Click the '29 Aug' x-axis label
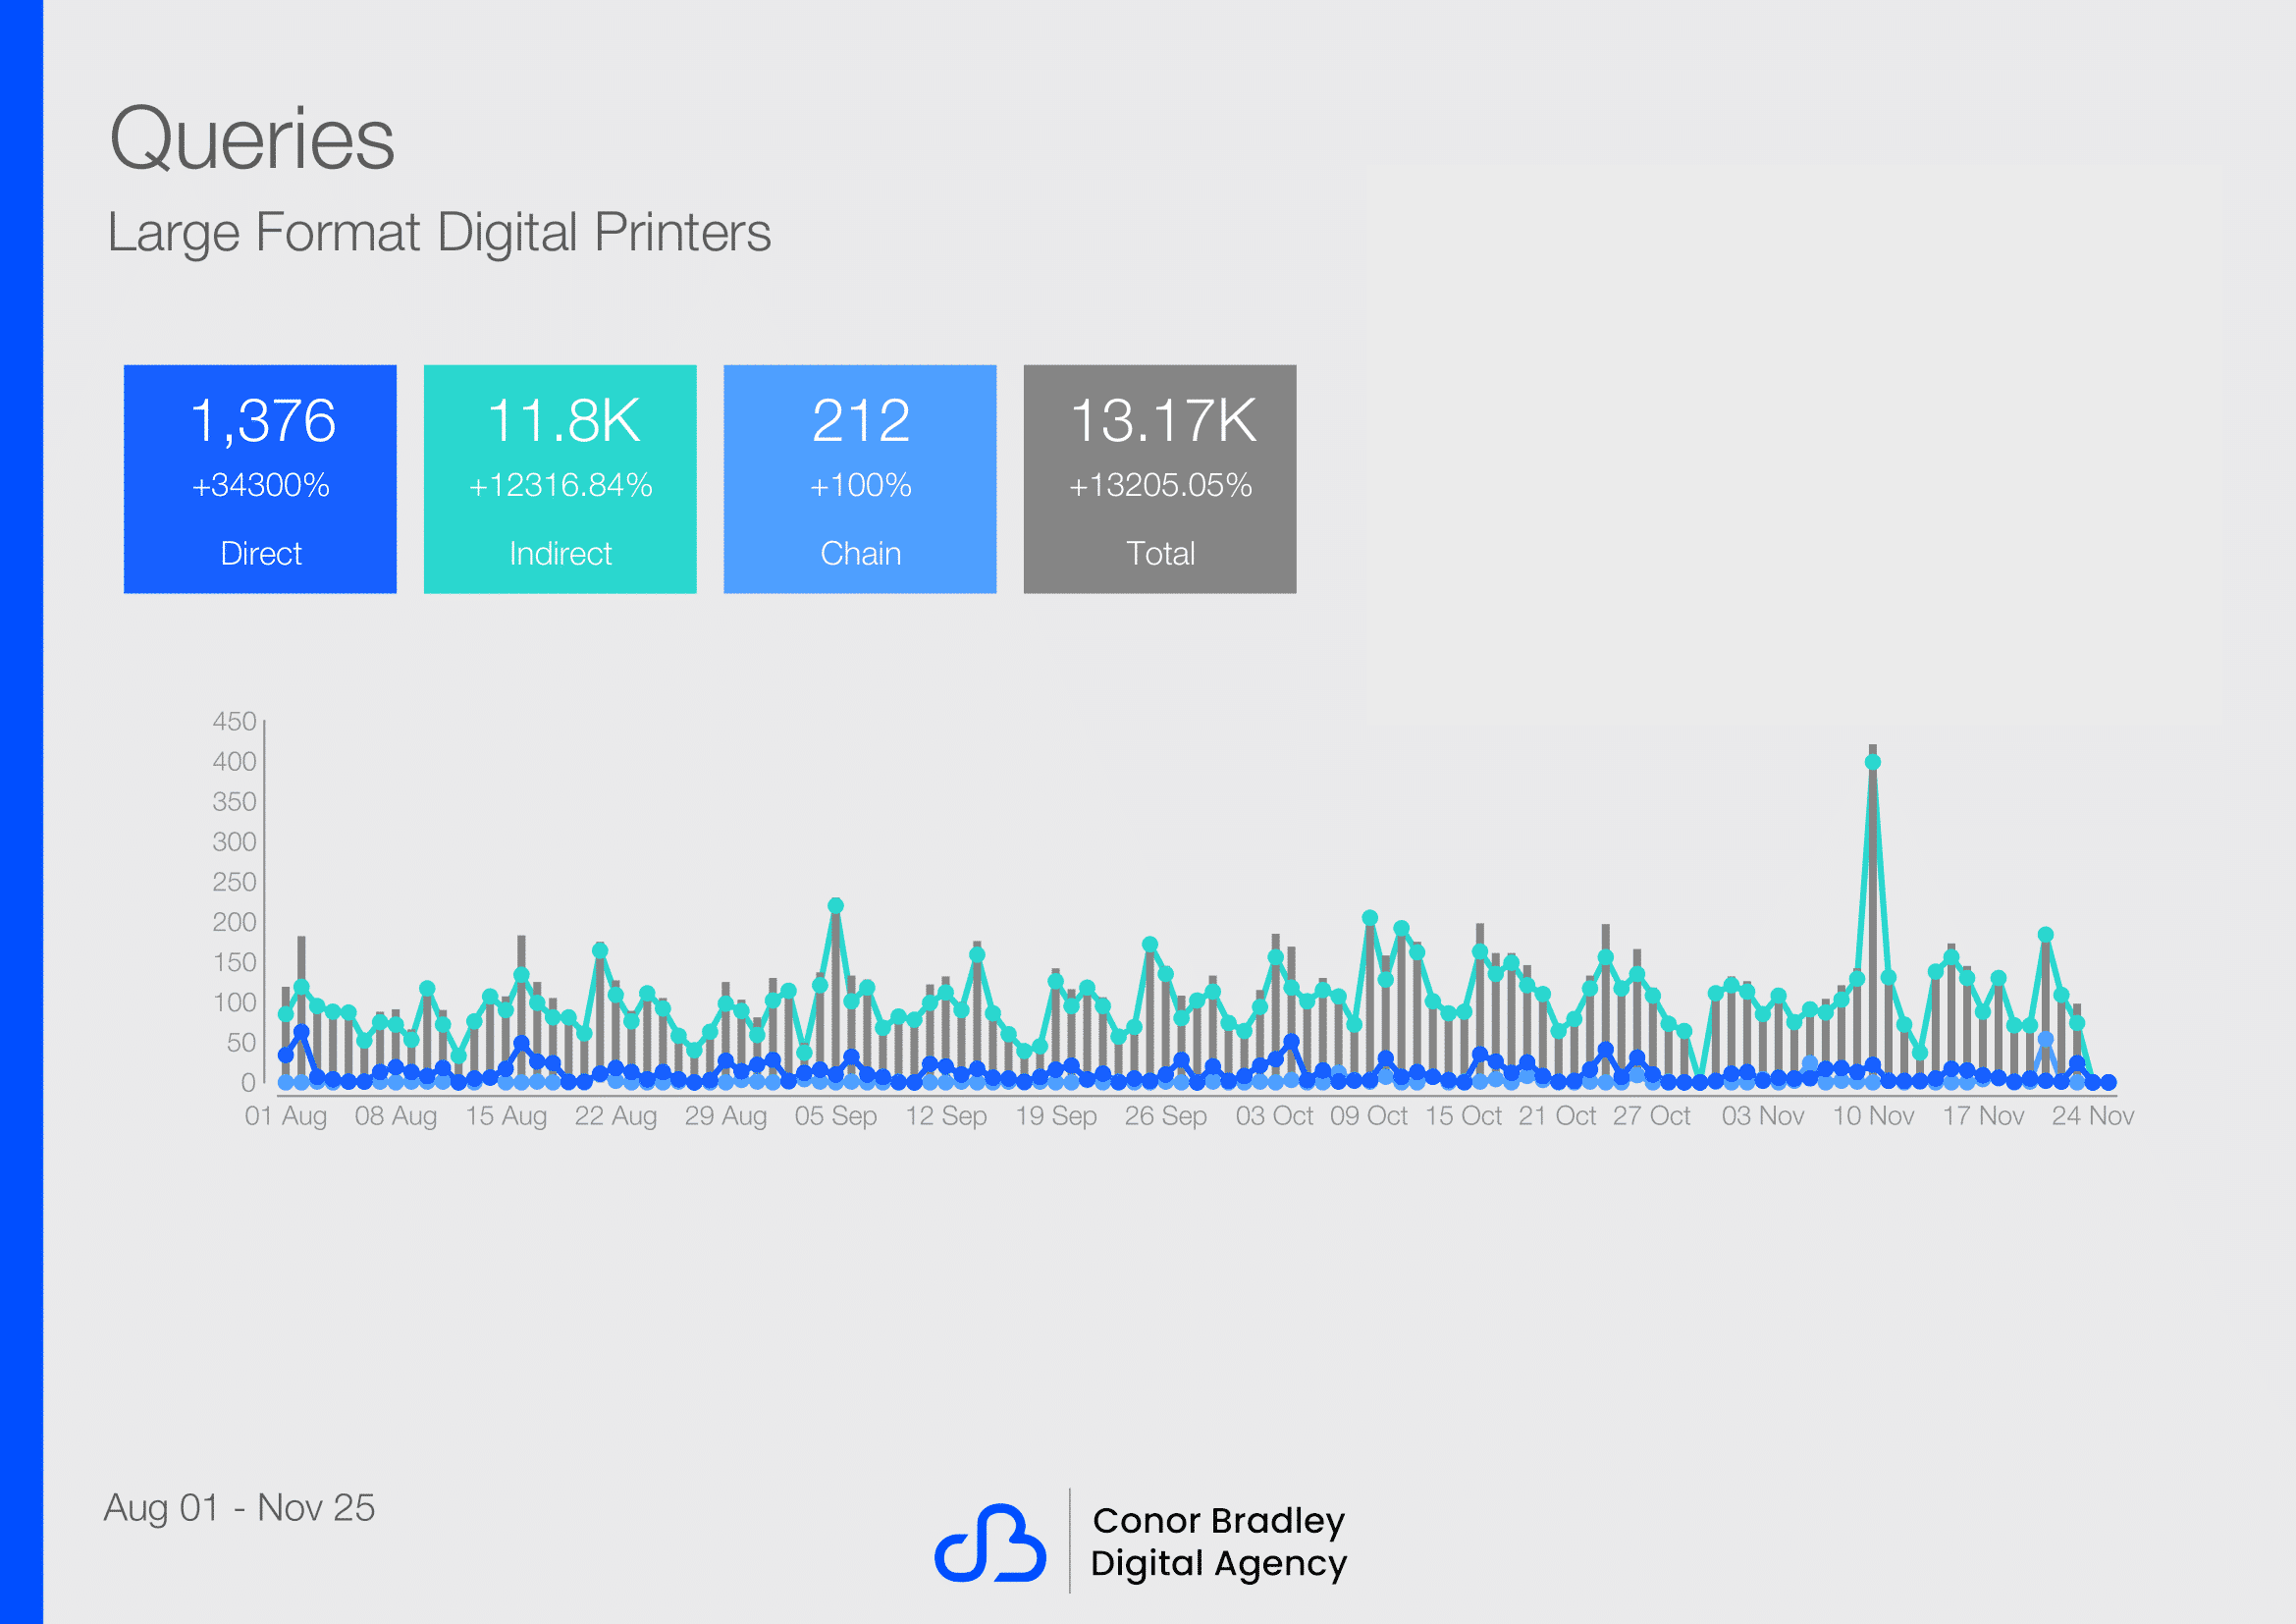Image resolution: width=2296 pixels, height=1624 pixels. (726, 1116)
